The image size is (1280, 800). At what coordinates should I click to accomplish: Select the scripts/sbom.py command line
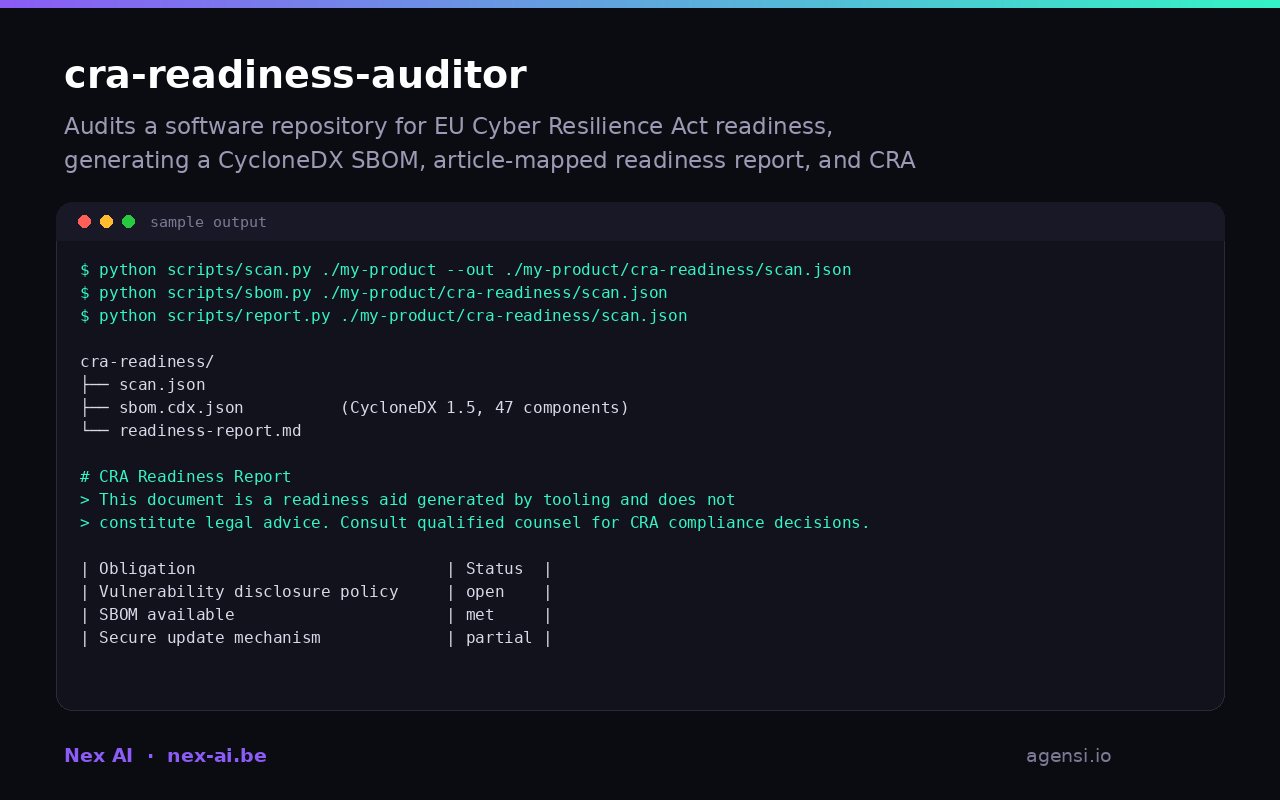pyautogui.click(x=374, y=293)
